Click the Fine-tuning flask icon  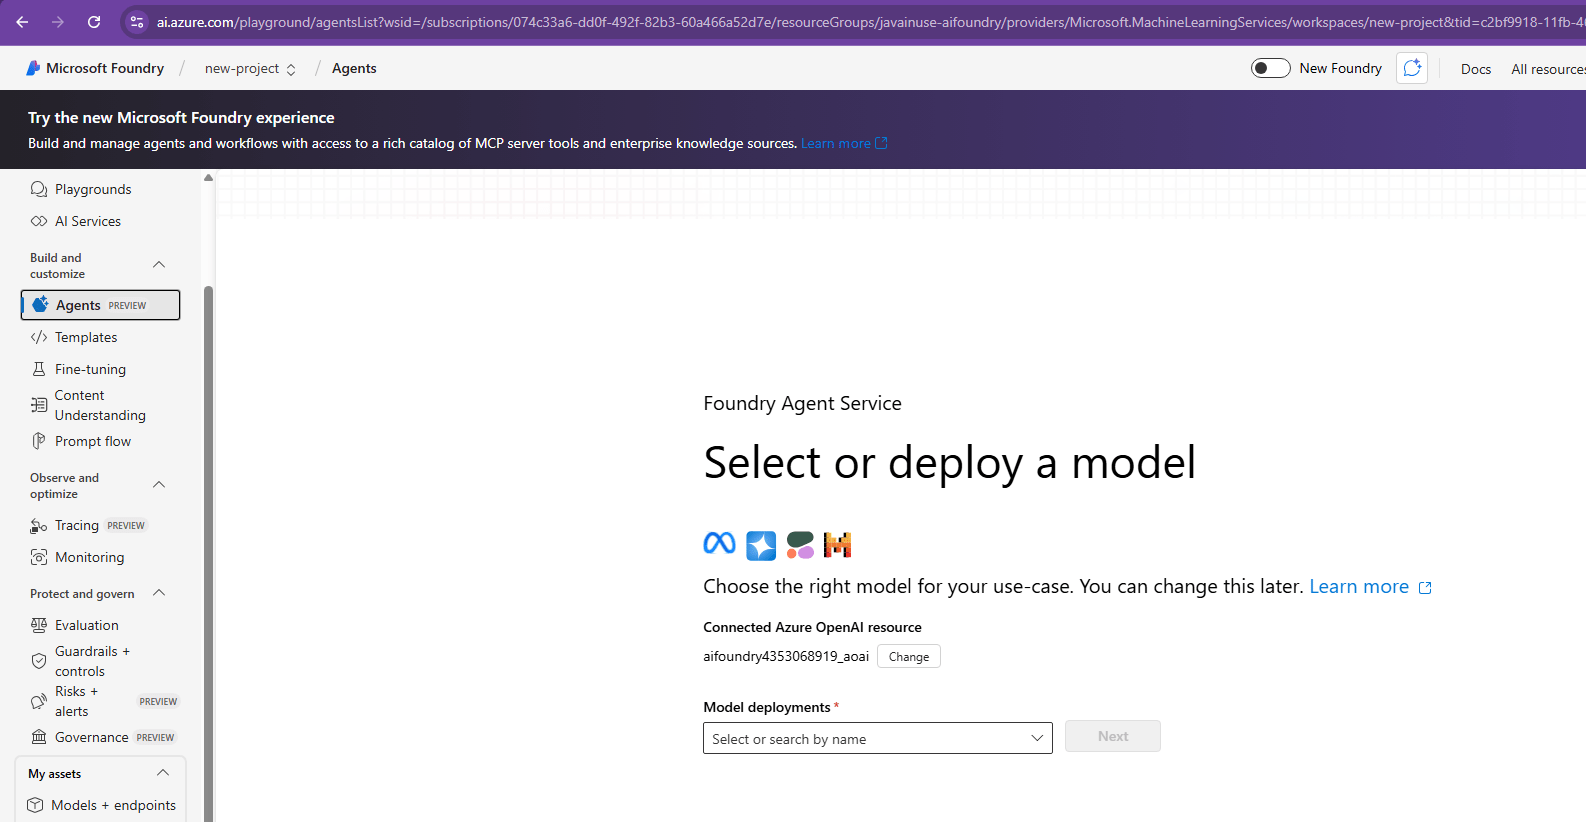click(x=39, y=369)
